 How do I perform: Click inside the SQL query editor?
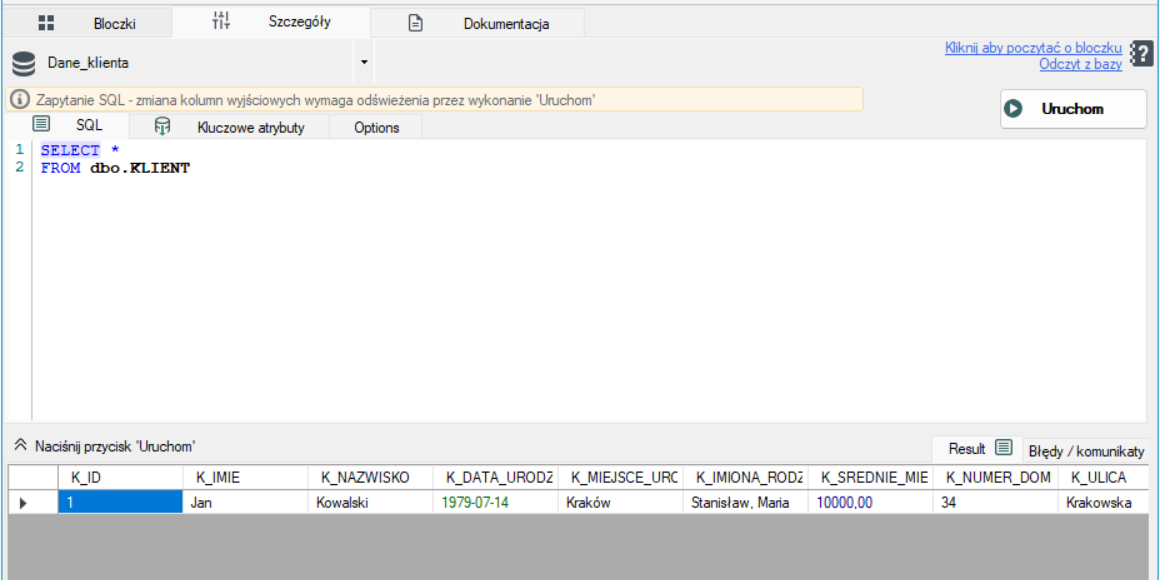click(x=592, y=281)
